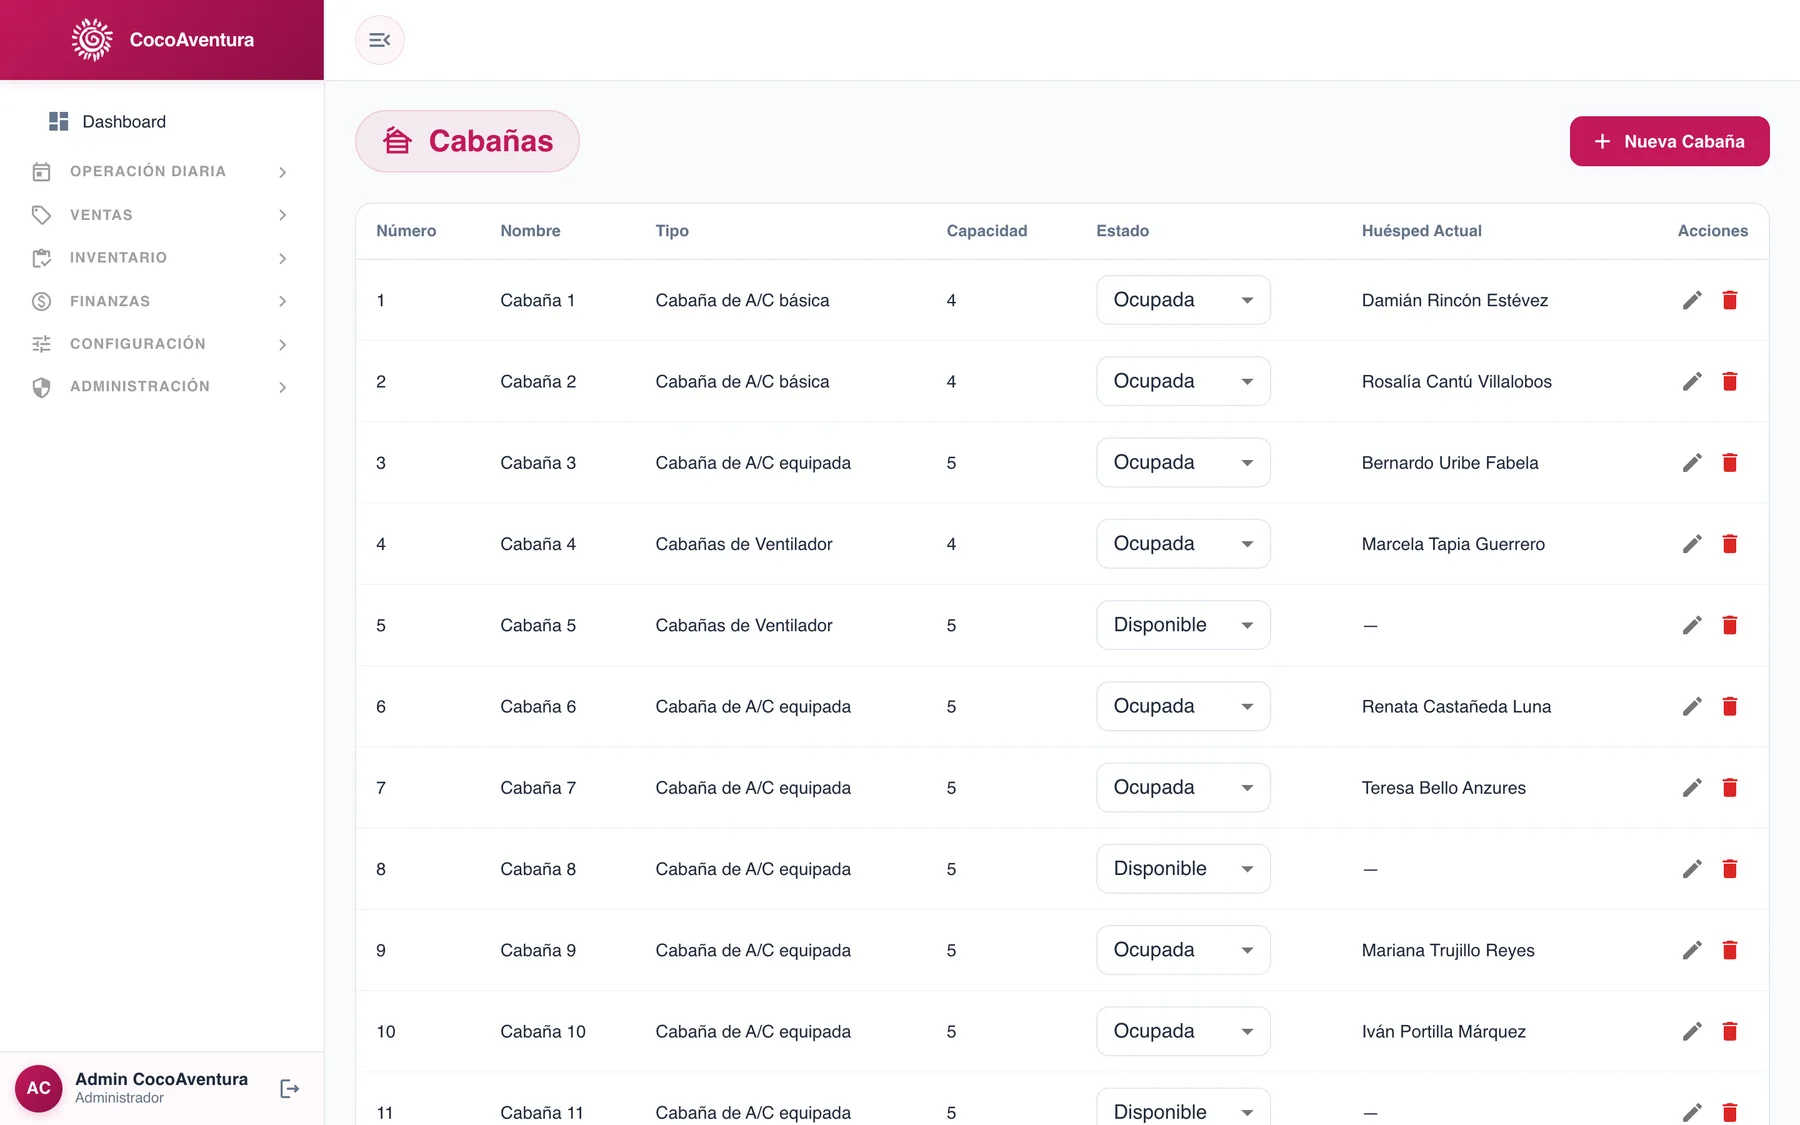The width and height of the screenshot is (1800, 1125).
Task: Expand the ADMINISTRACIÓN menu section
Action: 162,387
